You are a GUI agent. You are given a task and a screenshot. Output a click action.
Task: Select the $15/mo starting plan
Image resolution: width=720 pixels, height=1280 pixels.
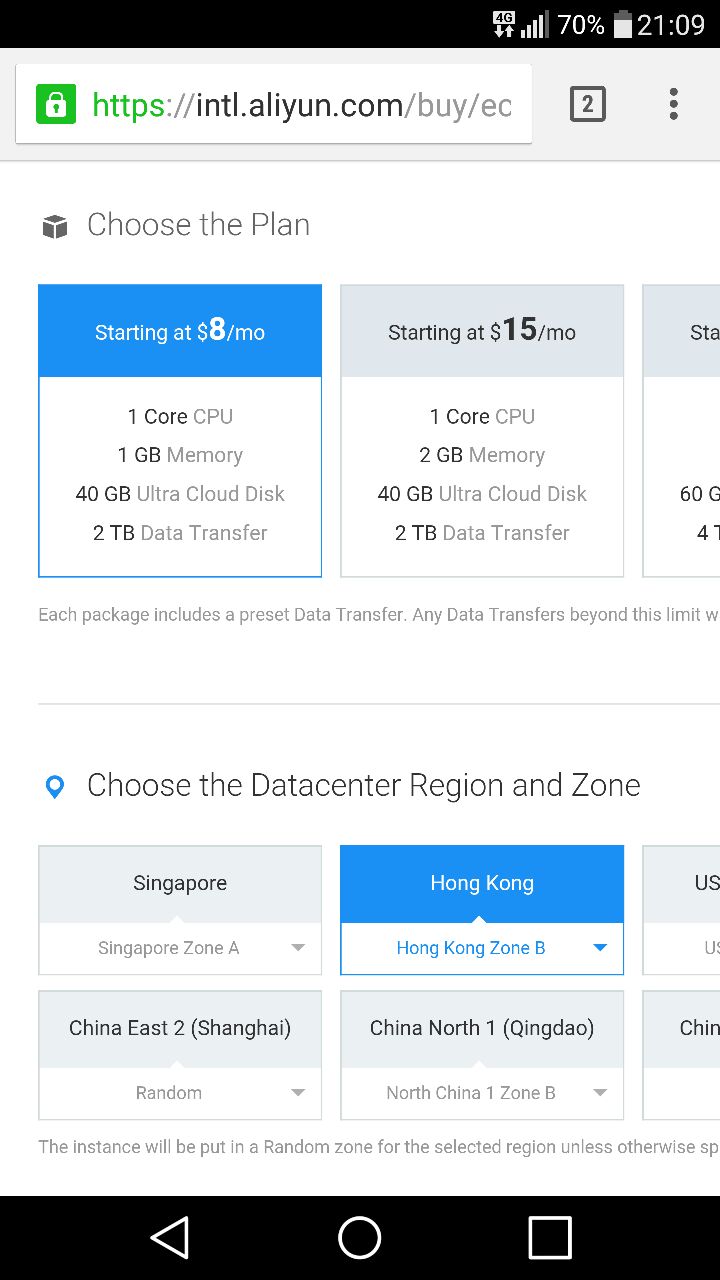pyautogui.click(x=482, y=431)
